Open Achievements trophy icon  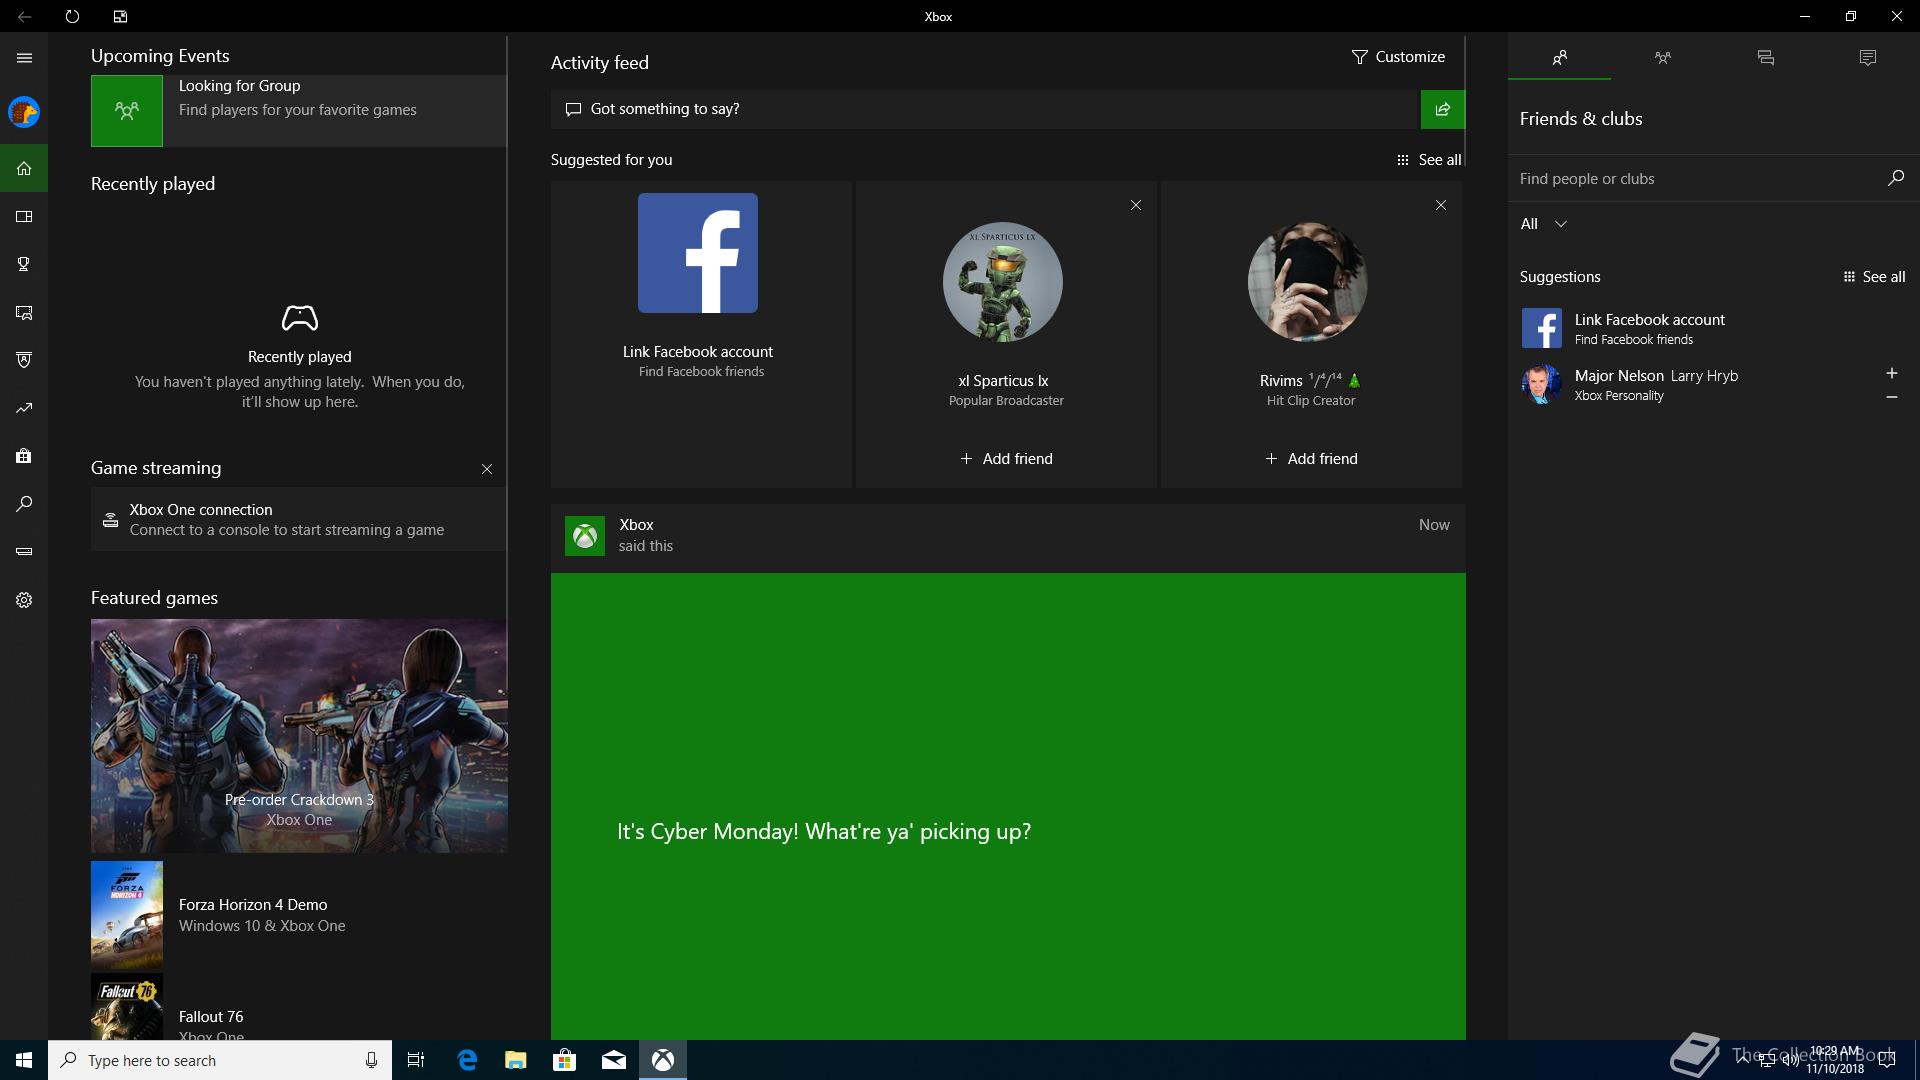(24, 264)
